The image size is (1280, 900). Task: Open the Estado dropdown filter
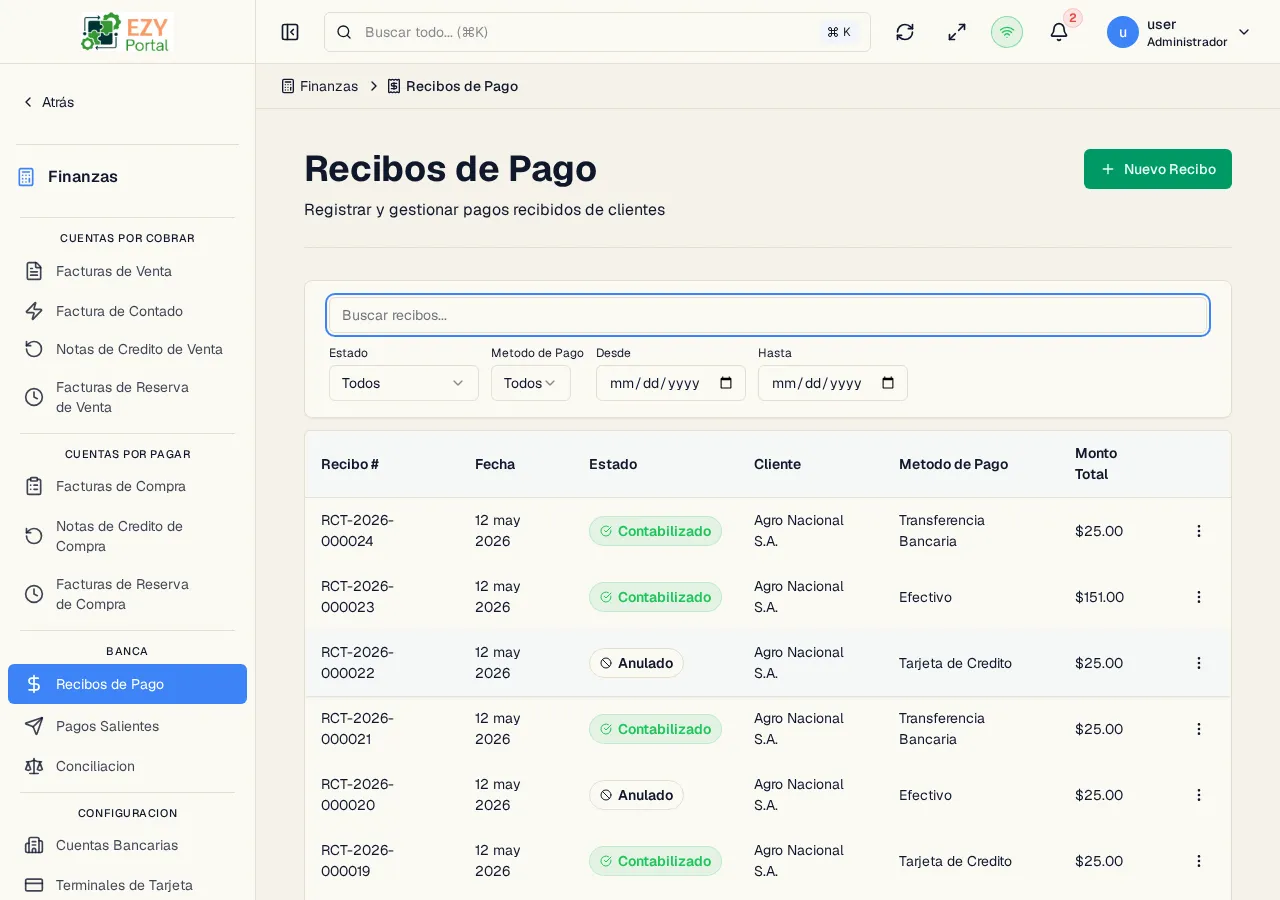(404, 383)
